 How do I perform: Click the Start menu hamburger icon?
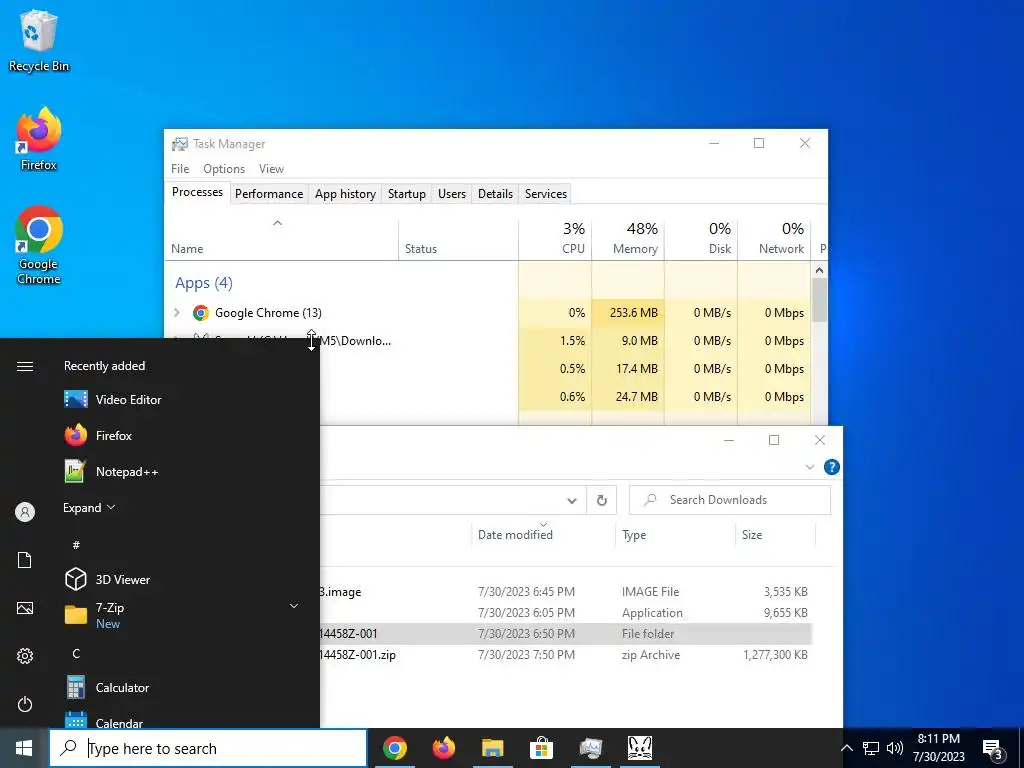25,366
